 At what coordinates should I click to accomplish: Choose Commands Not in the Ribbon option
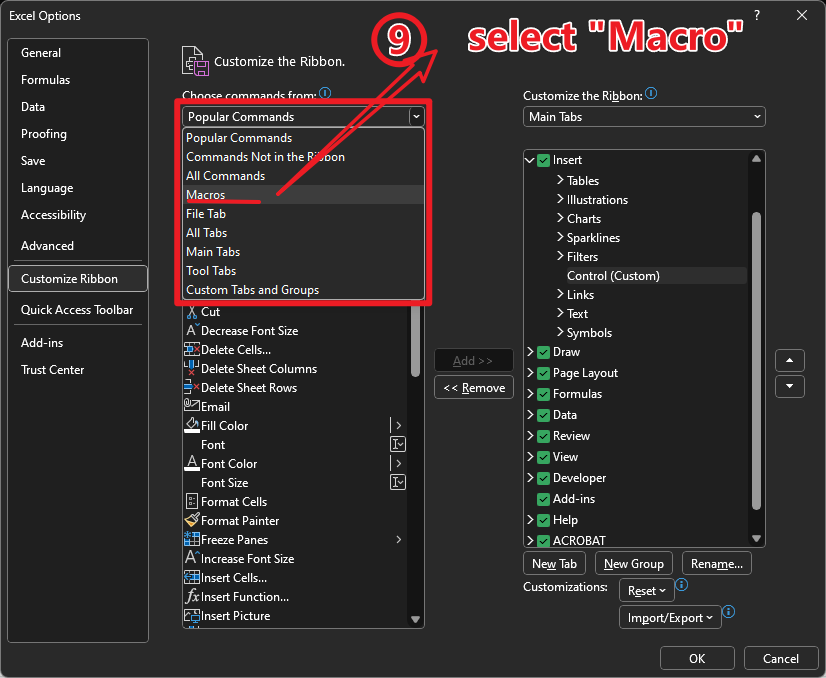tap(303, 156)
